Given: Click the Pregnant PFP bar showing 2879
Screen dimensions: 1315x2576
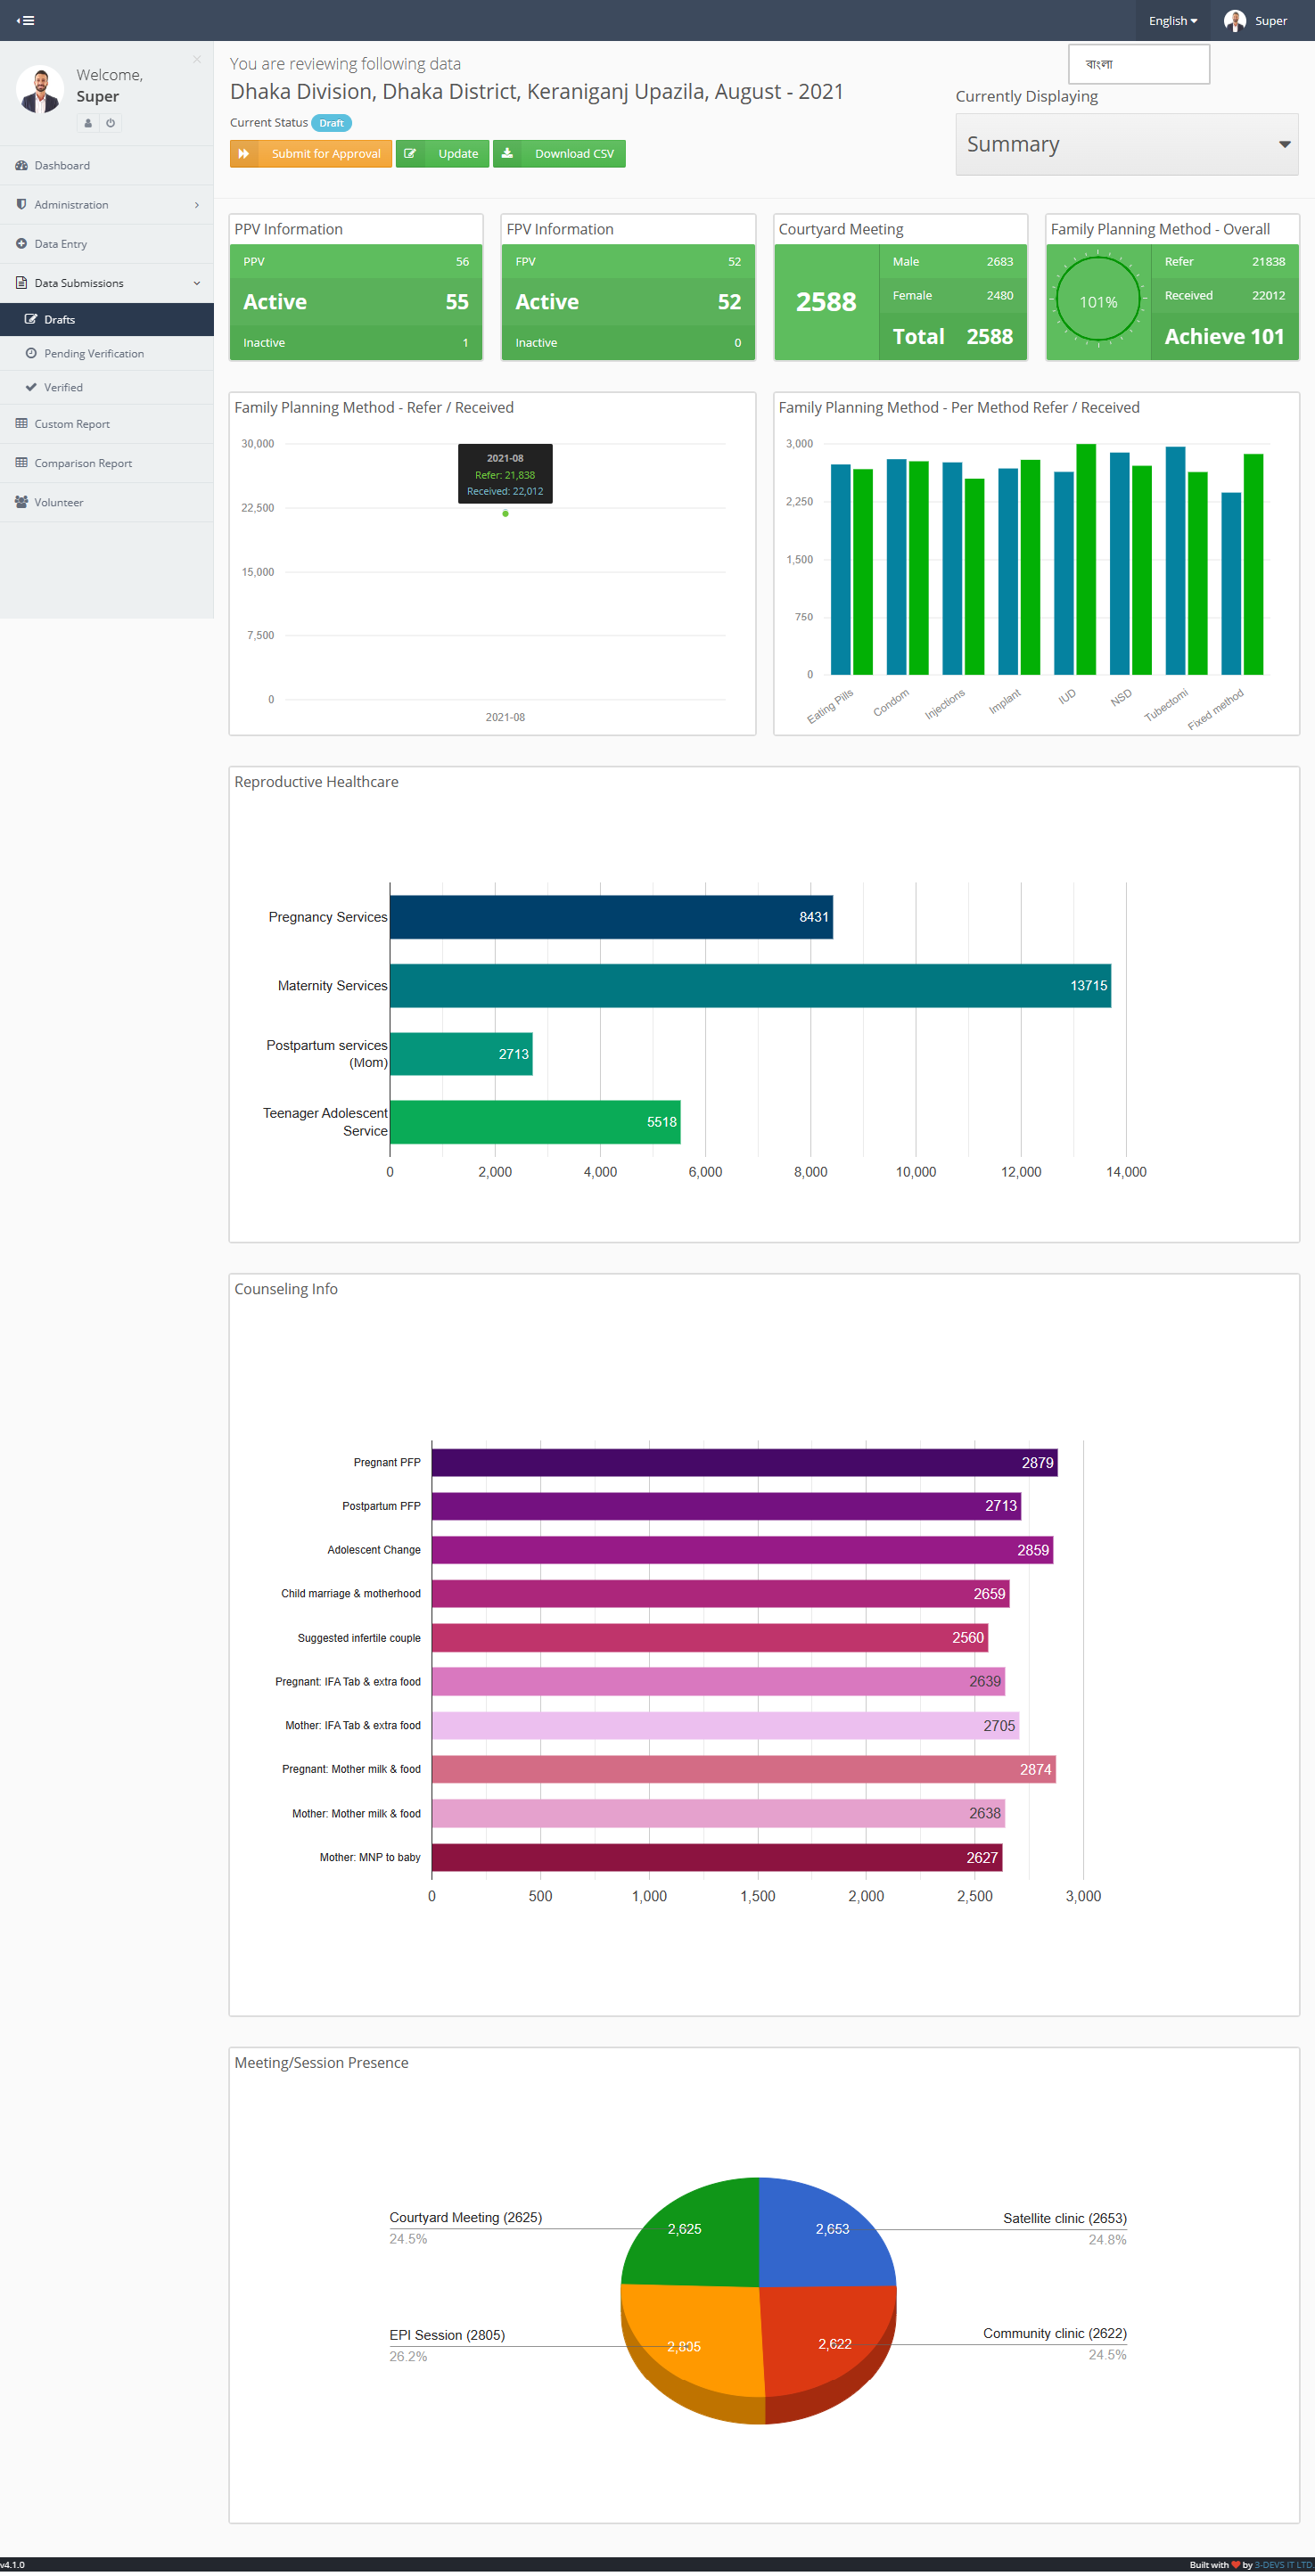Looking at the screenshot, I should click(x=744, y=1462).
